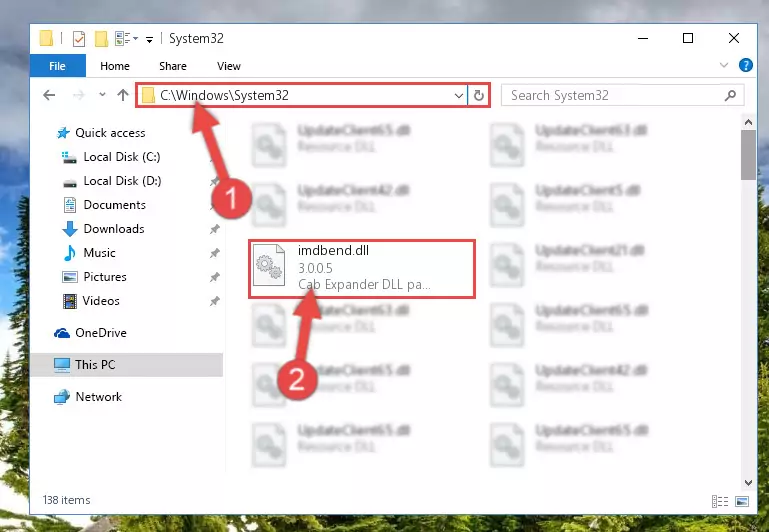
Task: Unpin Pictures using its pin icon
Action: point(214,277)
